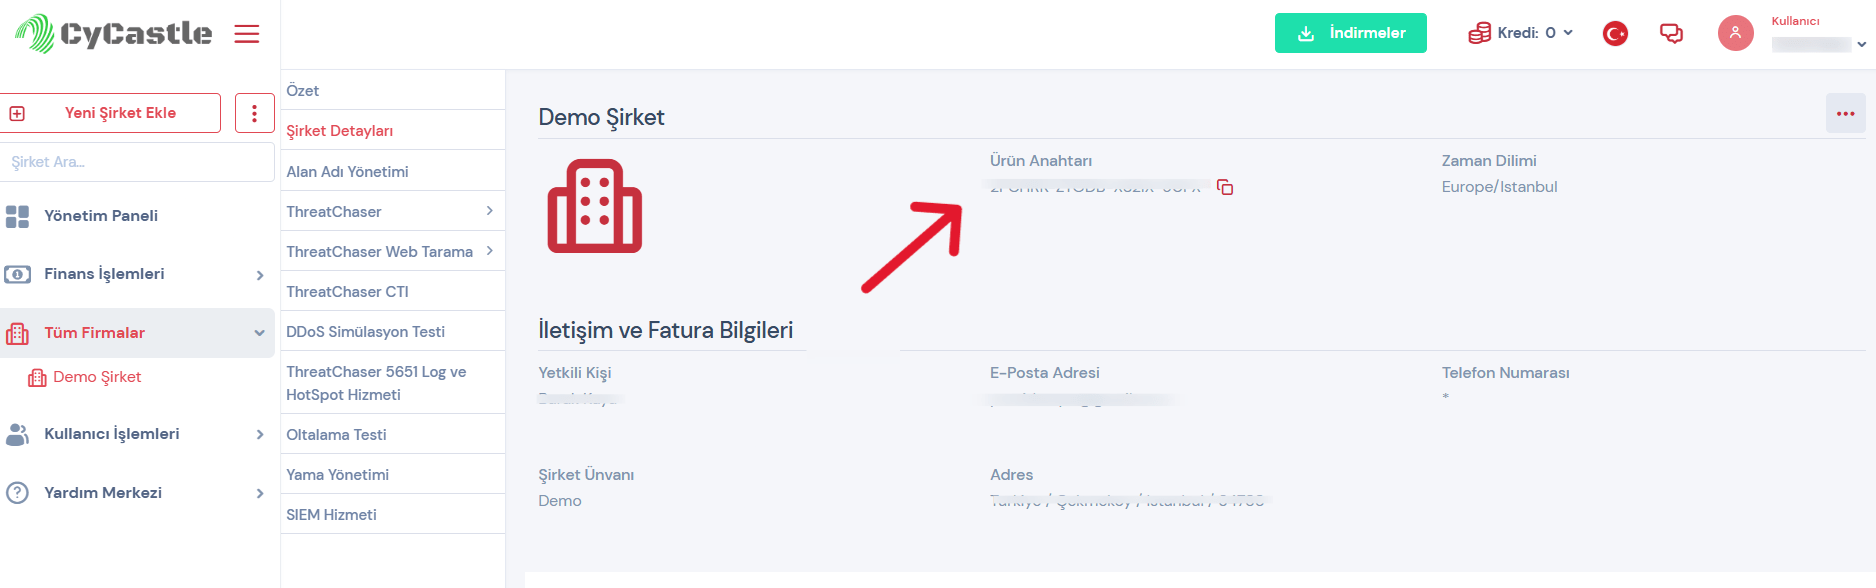Open the Alan Adı Yönetimi tab
The height and width of the screenshot is (588, 1876).
347,172
